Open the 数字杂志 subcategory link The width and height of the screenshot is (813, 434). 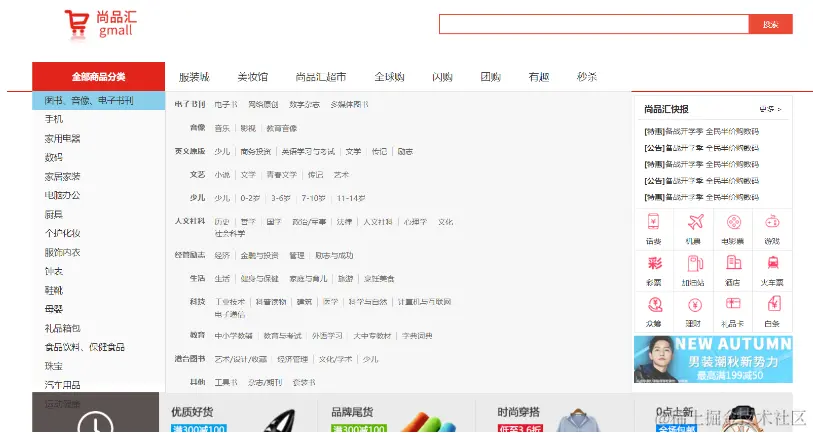point(304,105)
